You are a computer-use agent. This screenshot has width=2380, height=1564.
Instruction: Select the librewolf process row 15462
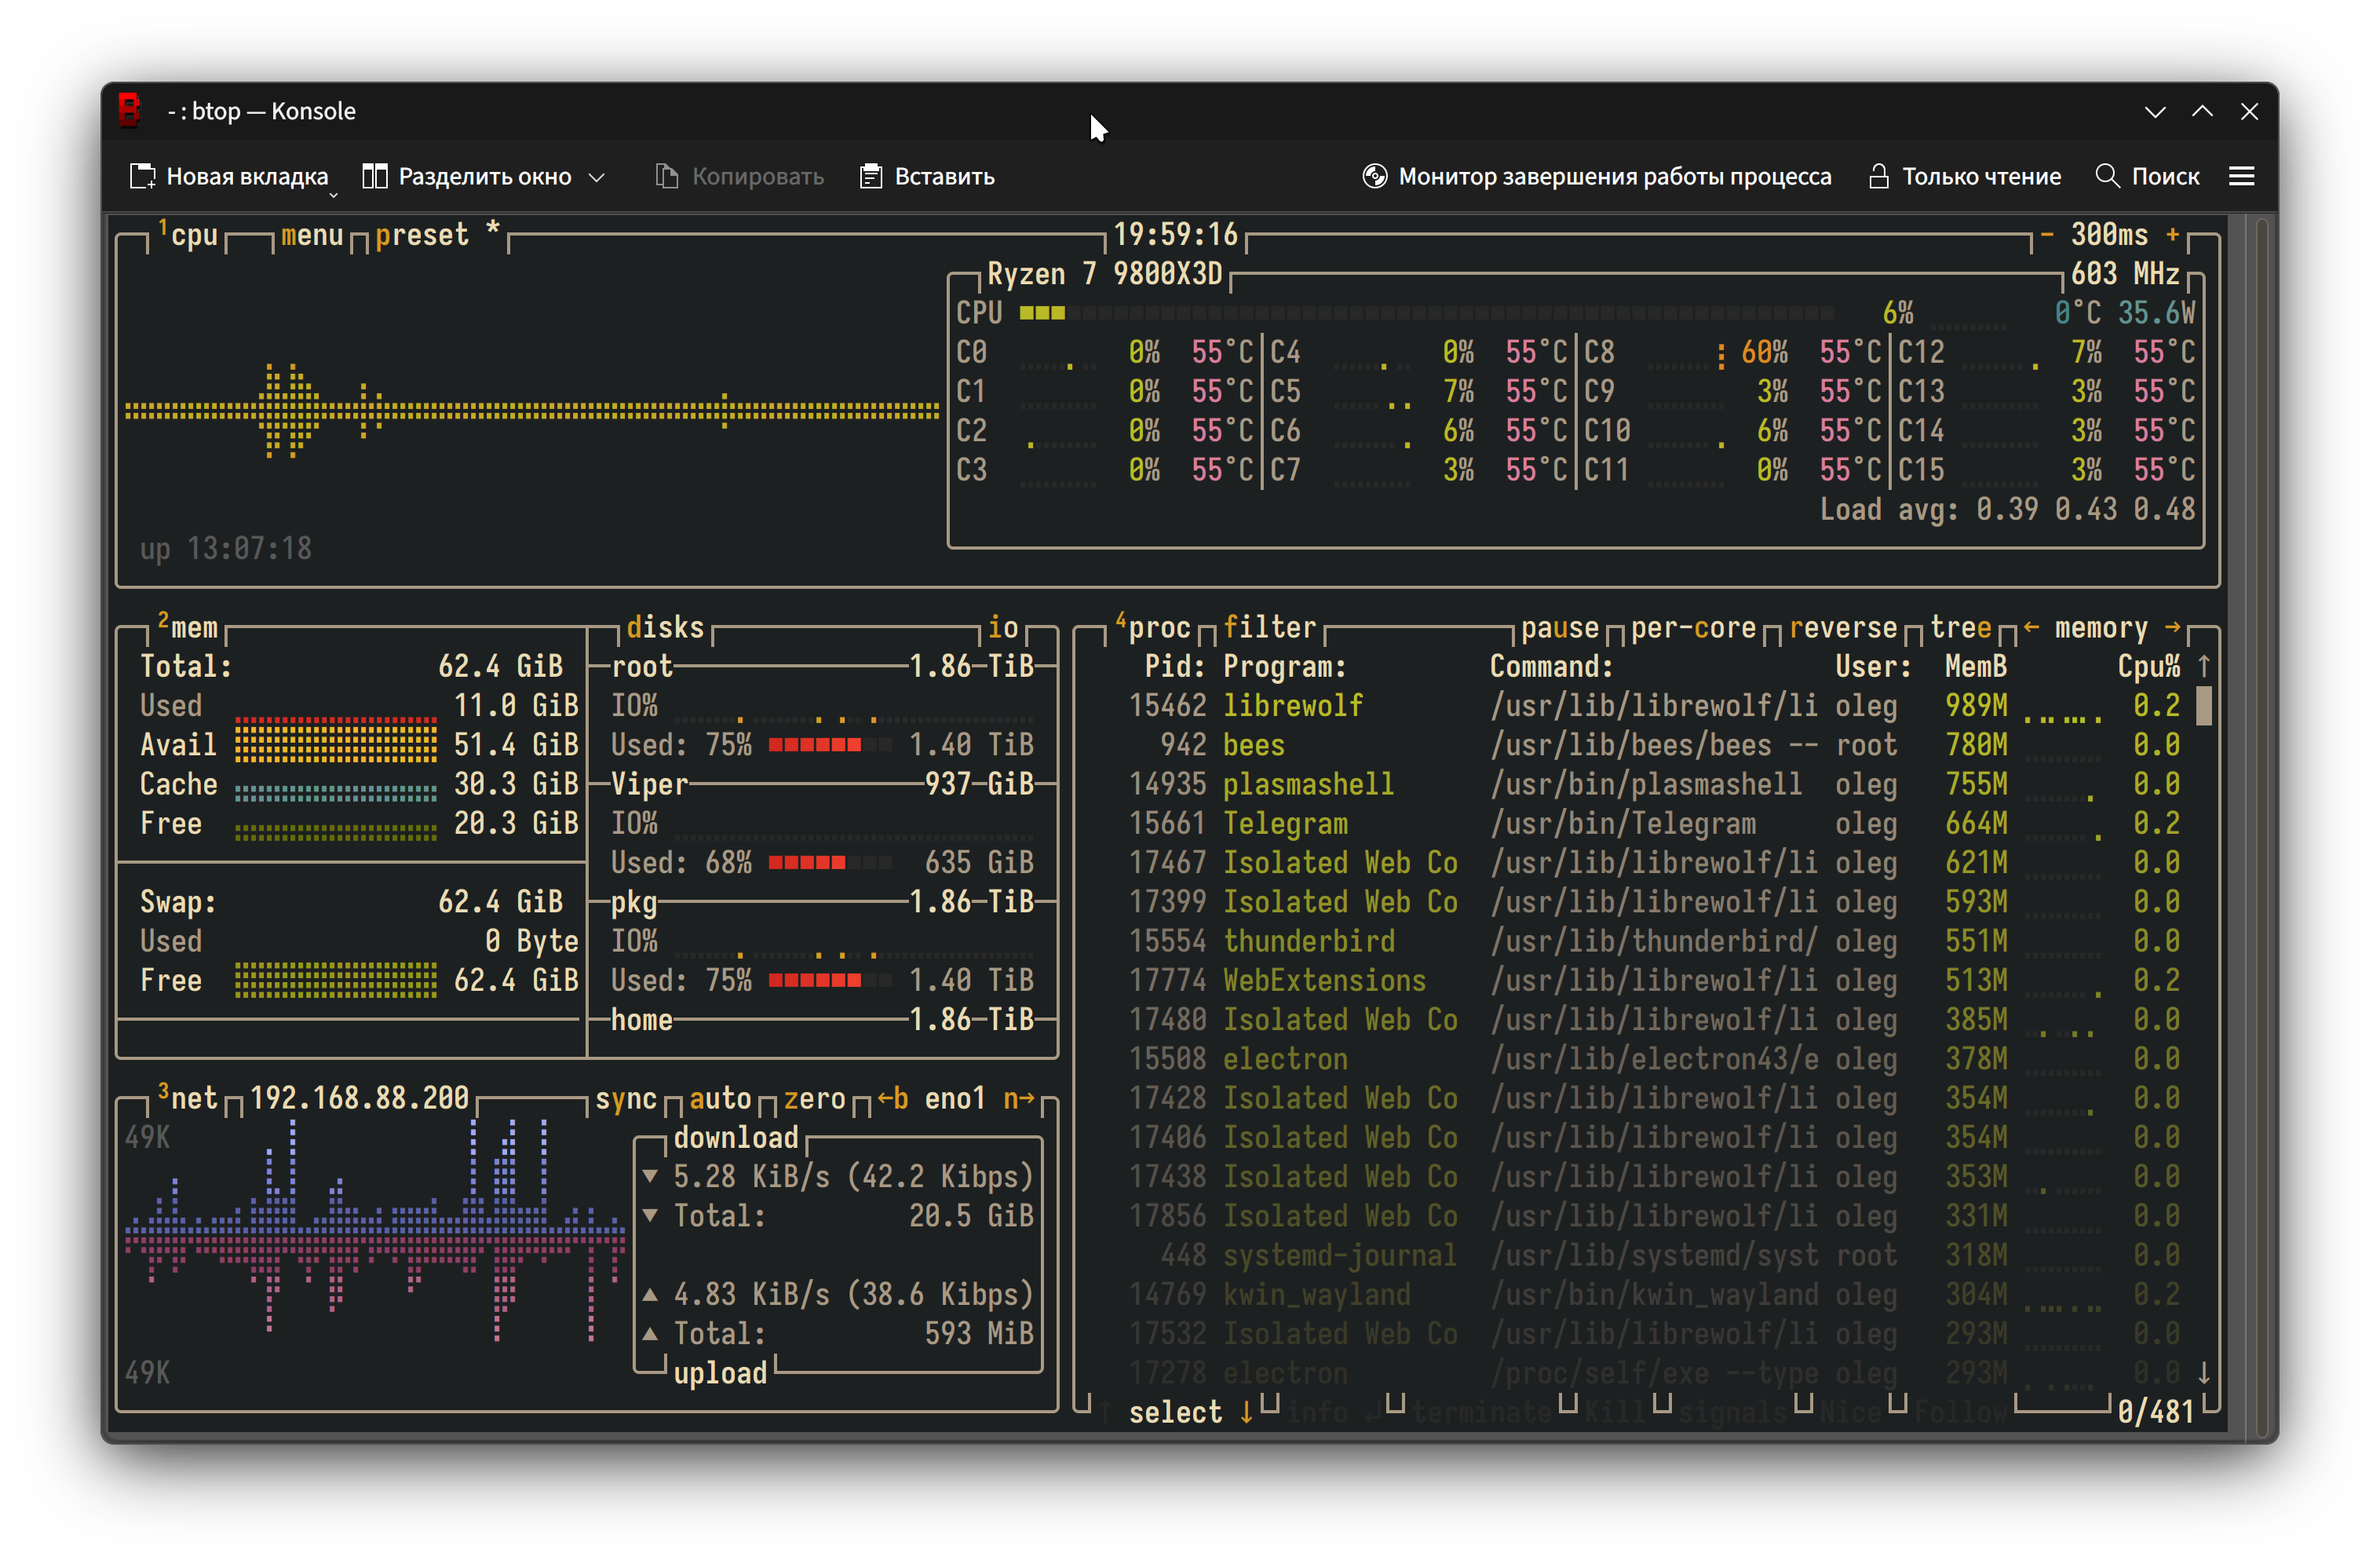[x=1653, y=706]
